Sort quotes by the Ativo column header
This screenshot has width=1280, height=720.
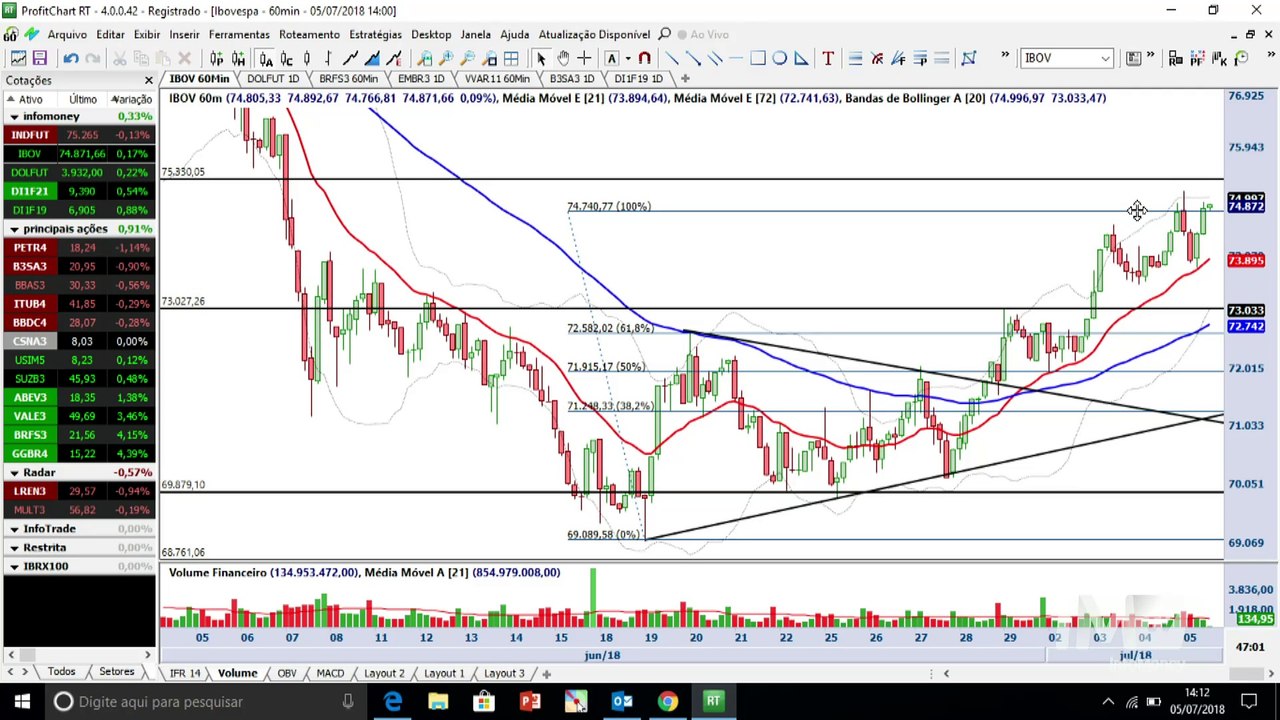click(x=30, y=99)
